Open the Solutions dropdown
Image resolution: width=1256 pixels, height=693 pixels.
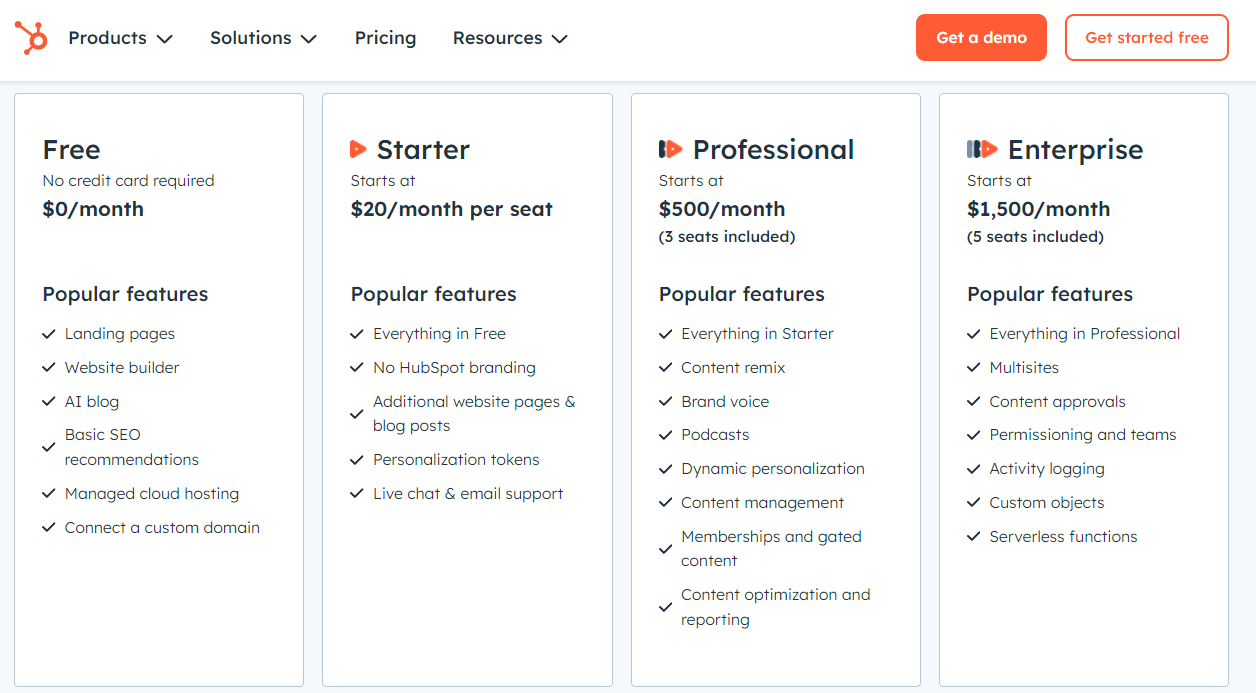(262, 38)
